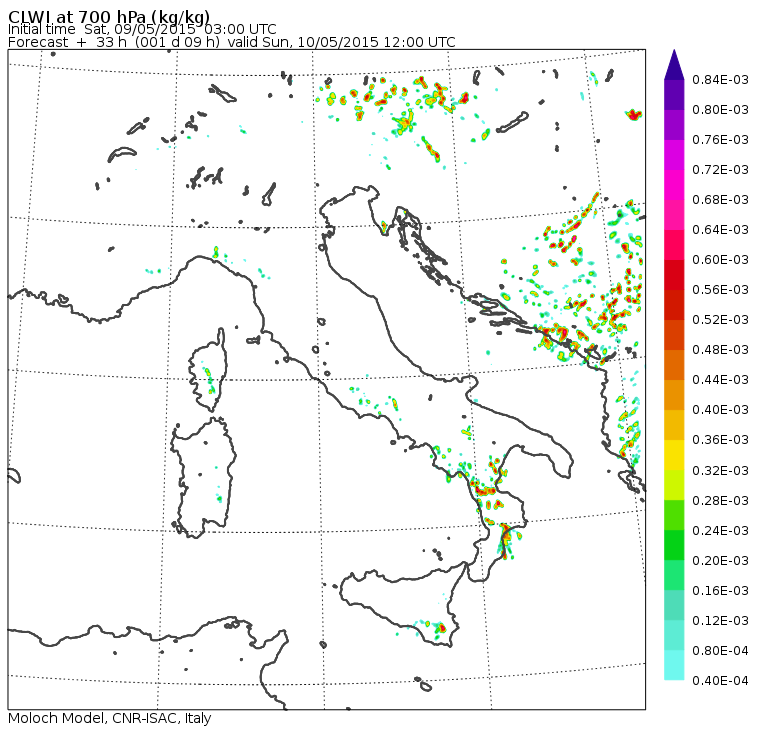Screen dimensions: 760x731
Task: Click the island of Sicily on the map
Action: 402,606
